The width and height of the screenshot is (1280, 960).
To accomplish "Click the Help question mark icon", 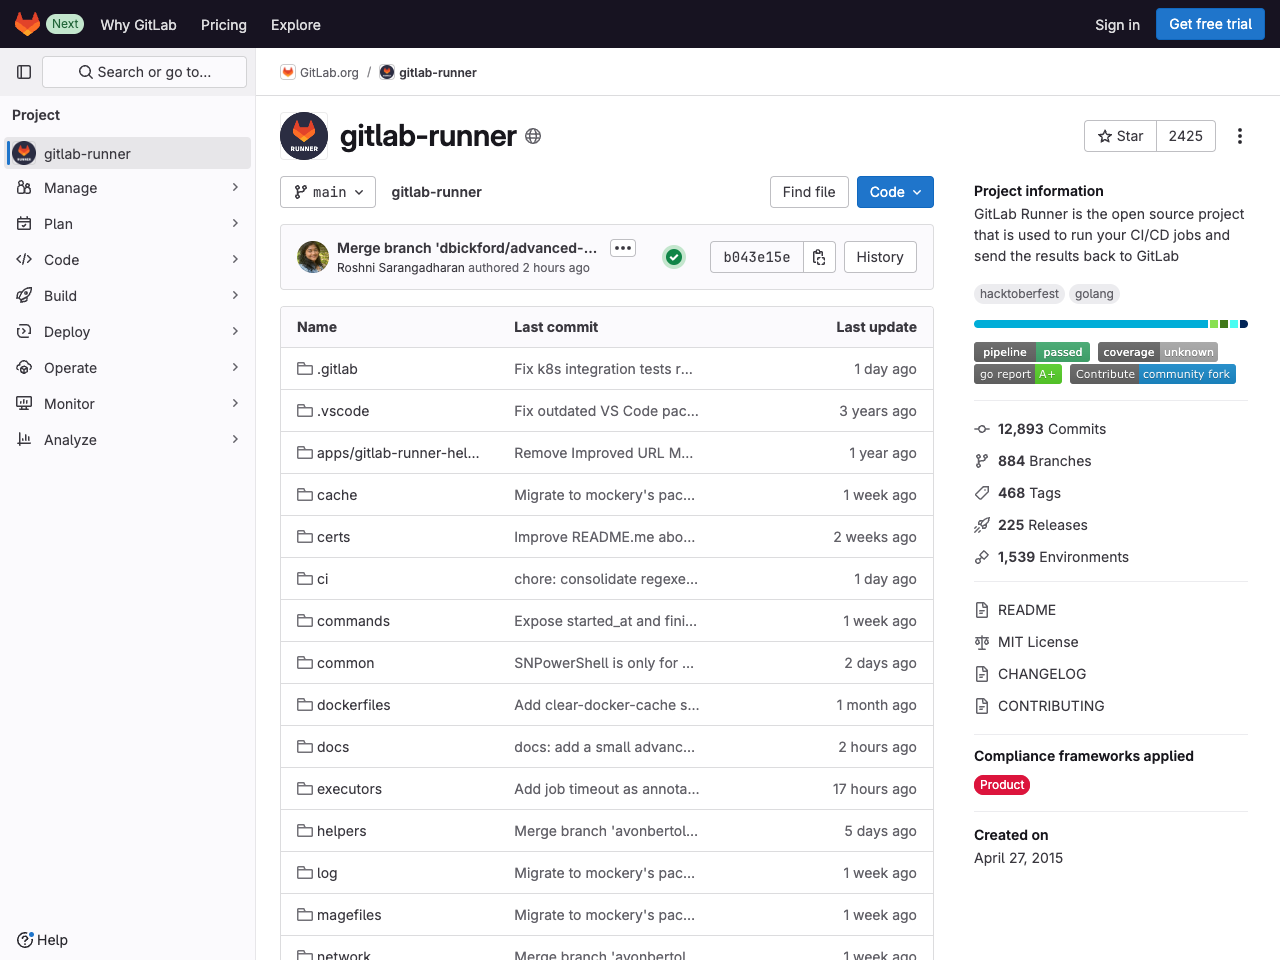I will point(25,940).
